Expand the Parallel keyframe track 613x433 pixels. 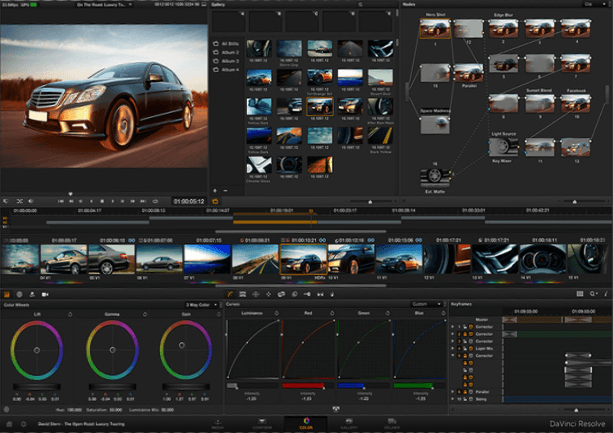tap(453, 392)
